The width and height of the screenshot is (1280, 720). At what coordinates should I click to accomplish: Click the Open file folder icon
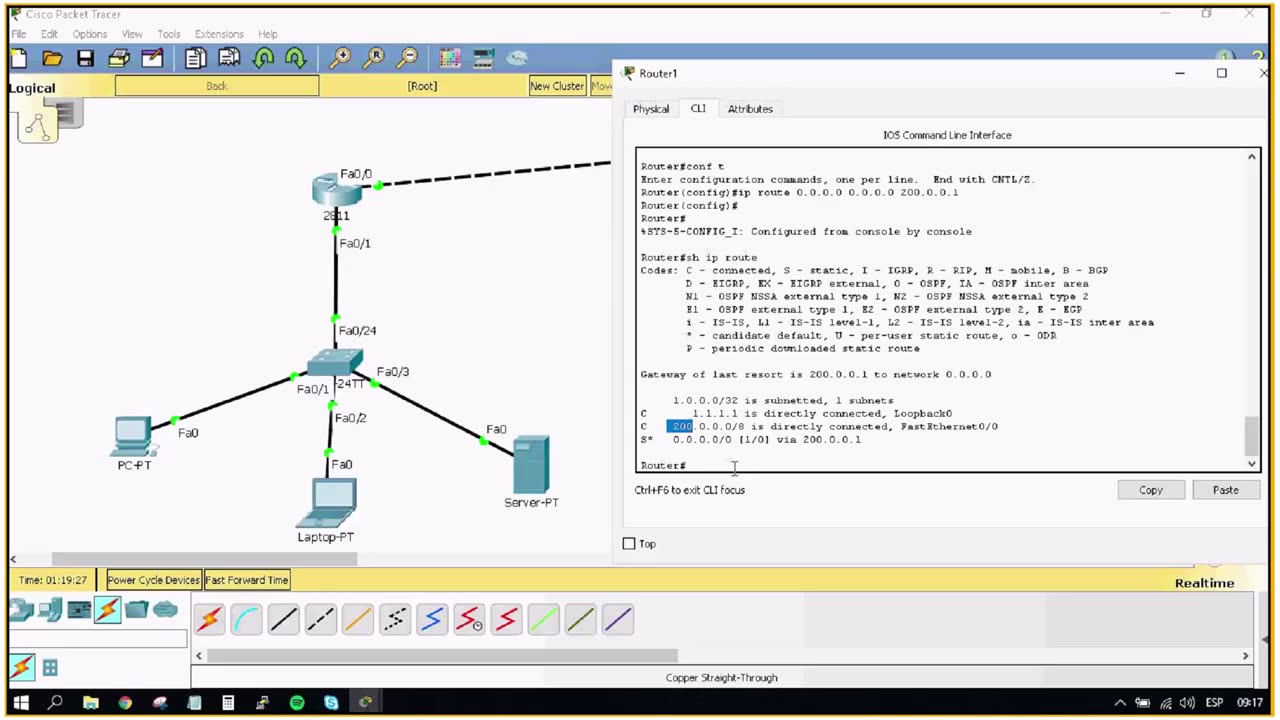tap(52, 59)
